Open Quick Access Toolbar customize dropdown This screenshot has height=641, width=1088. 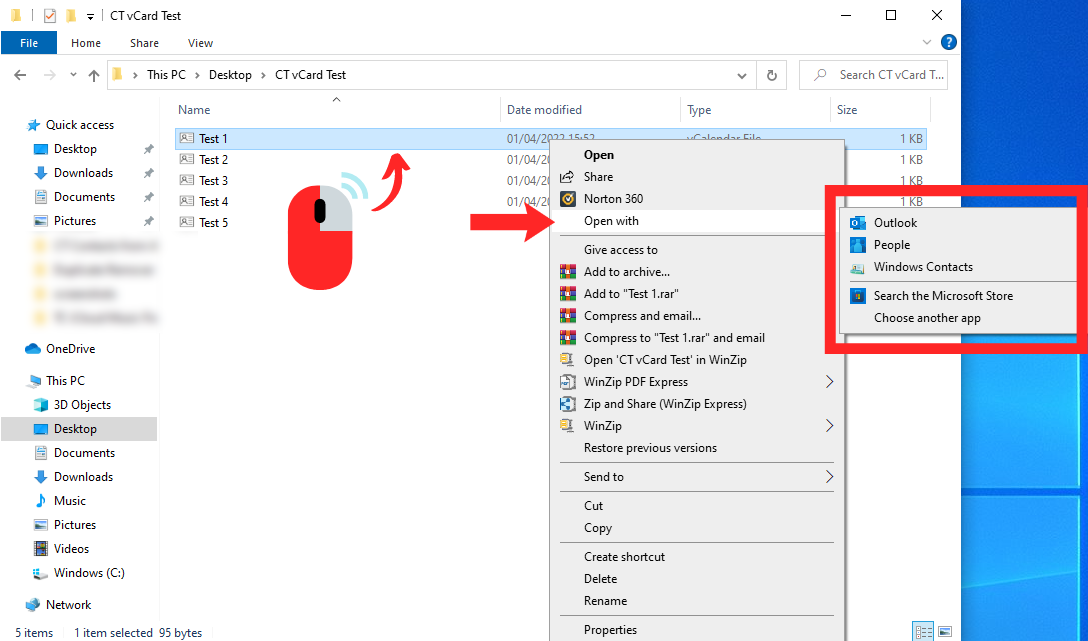point(90,16)
